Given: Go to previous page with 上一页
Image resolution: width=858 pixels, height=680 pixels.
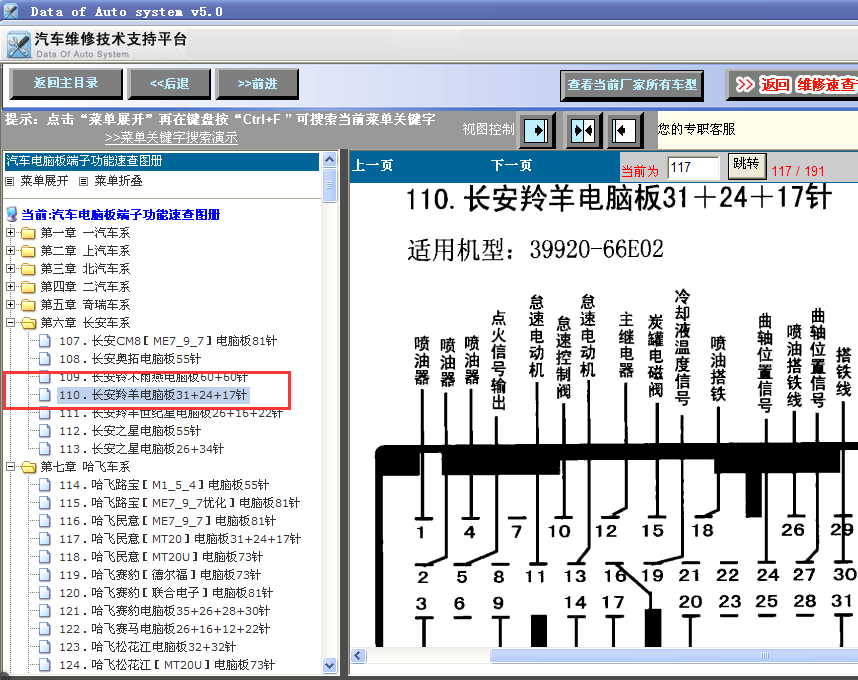Looking at the screenshot, I should pos(373,165).
